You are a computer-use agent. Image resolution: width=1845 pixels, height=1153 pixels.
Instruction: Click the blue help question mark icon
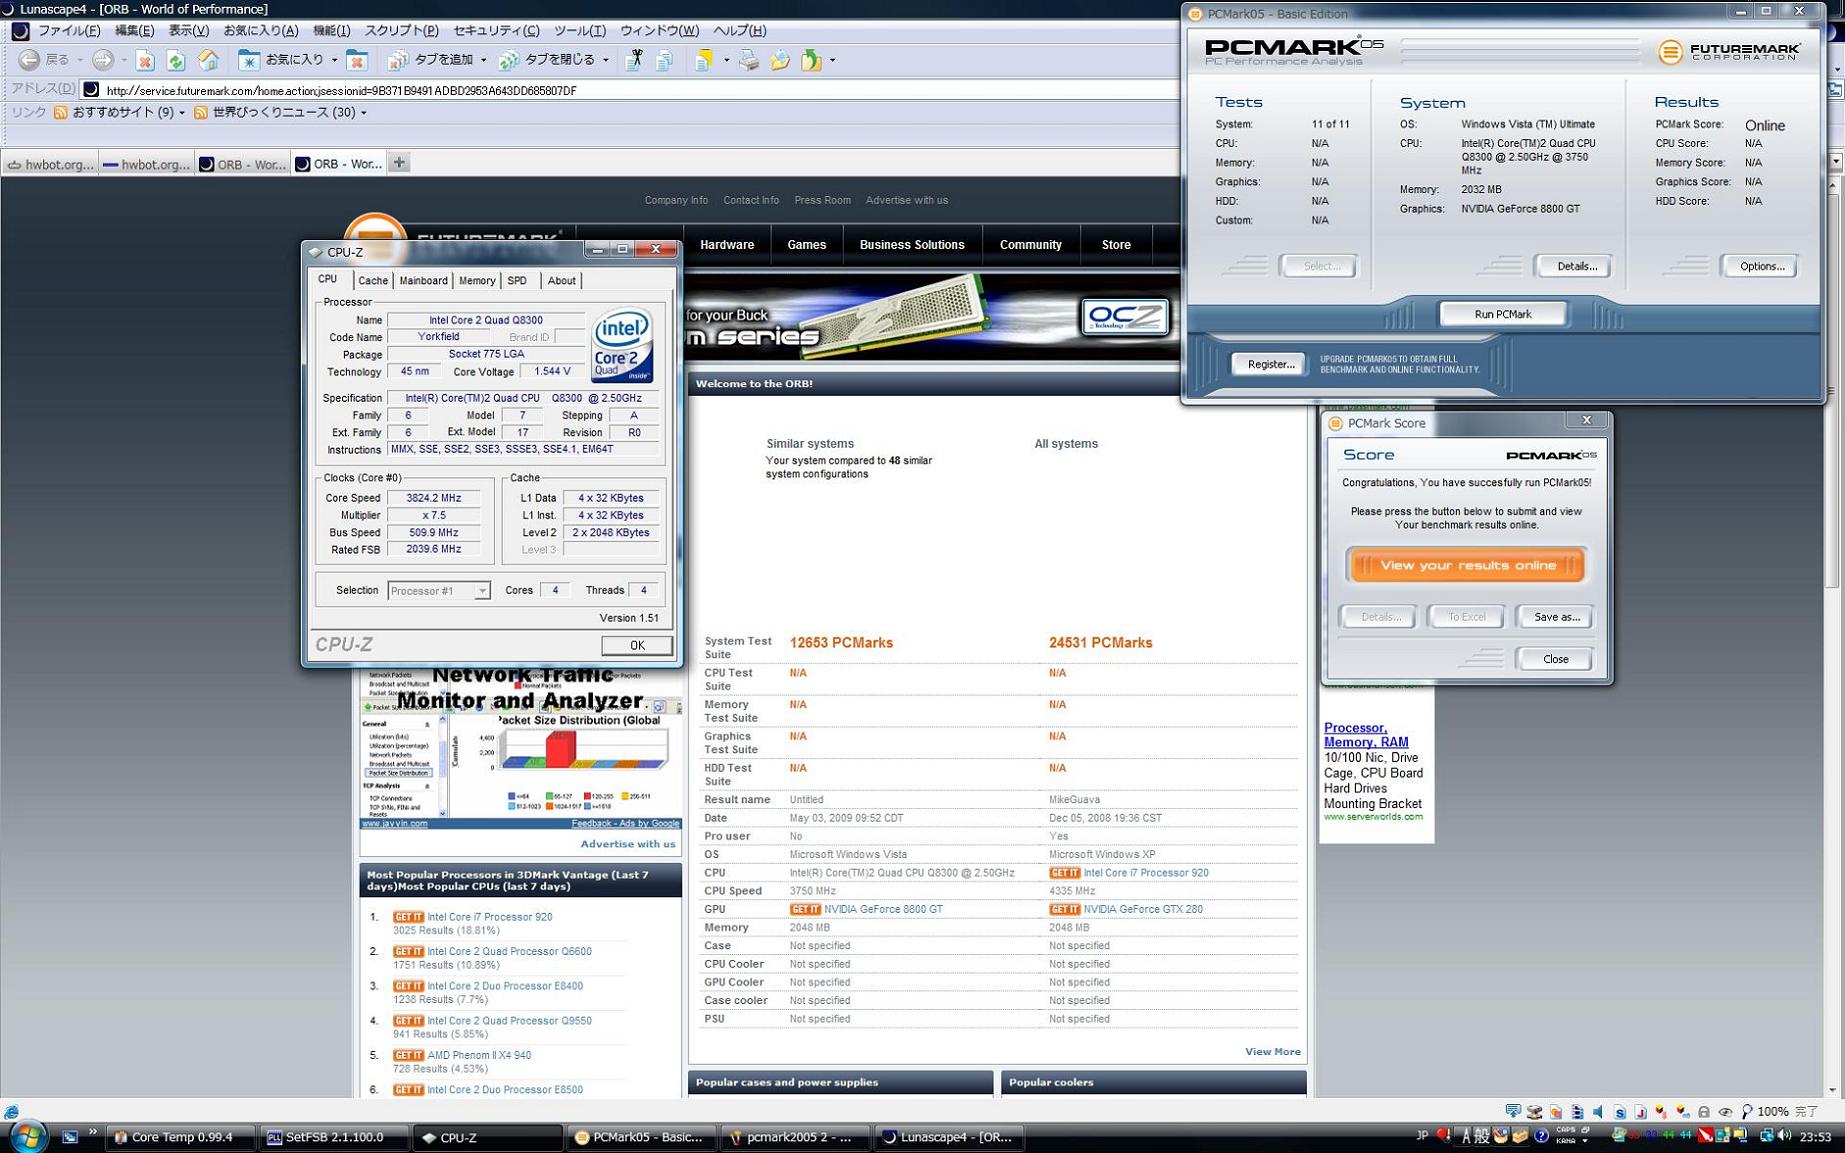(1541, 1136)
